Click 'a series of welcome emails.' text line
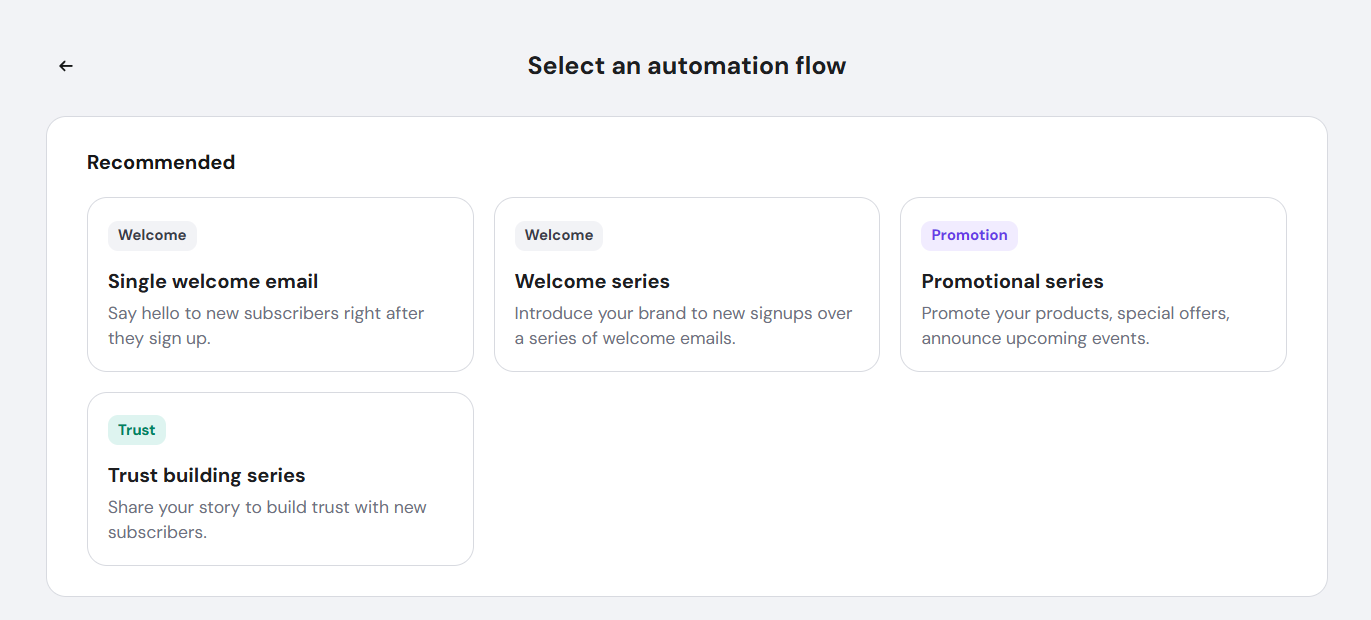The image size is (1371, 620). tap(625, 338)
